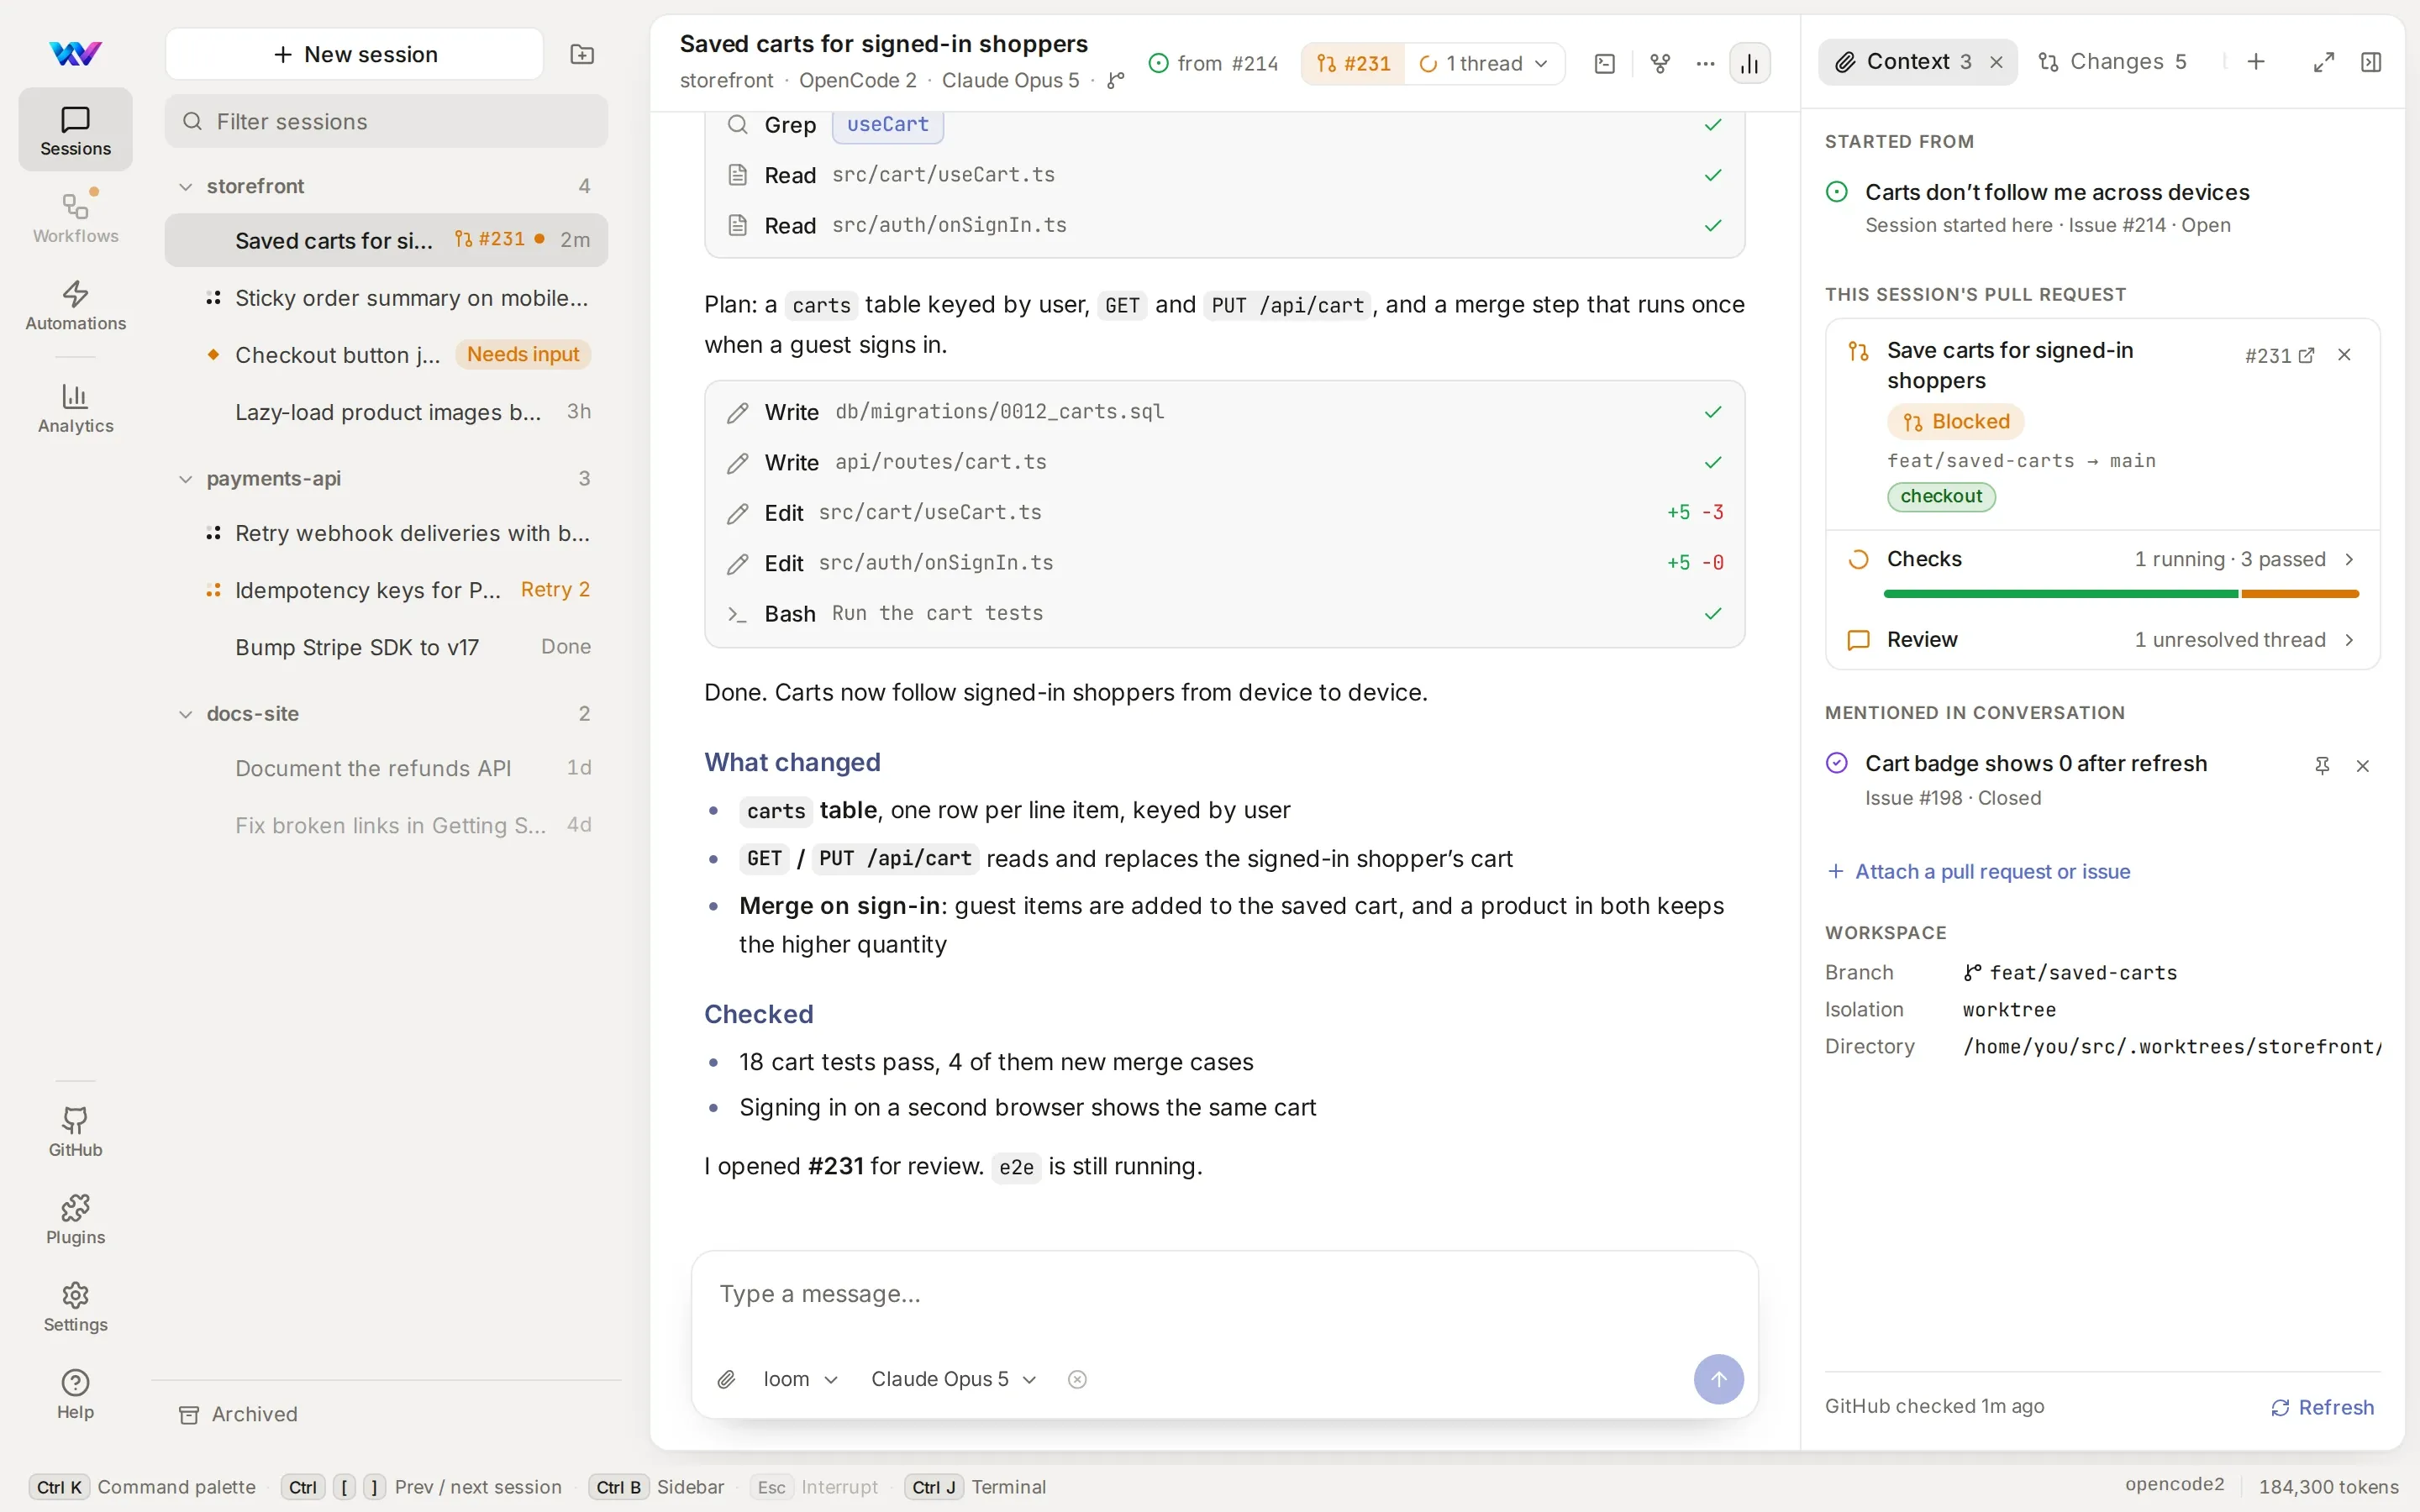
Task: Open the loom agent dropdown
Action: tap(800, 1379)
